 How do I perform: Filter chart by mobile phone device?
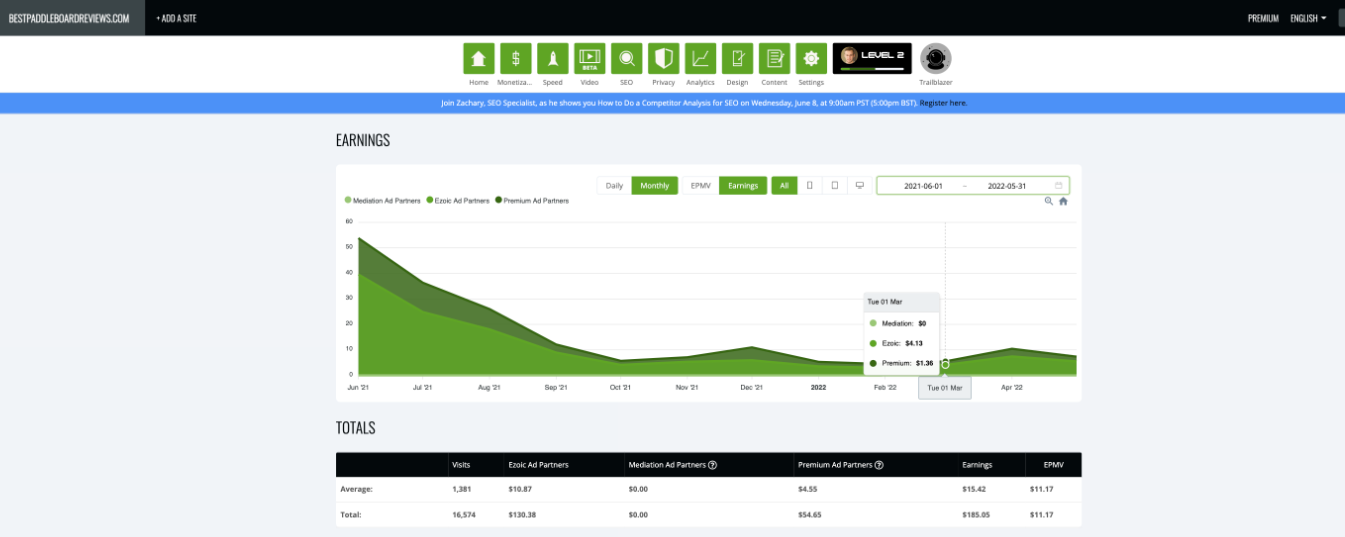pyautogui.click(x=809, y=186)
